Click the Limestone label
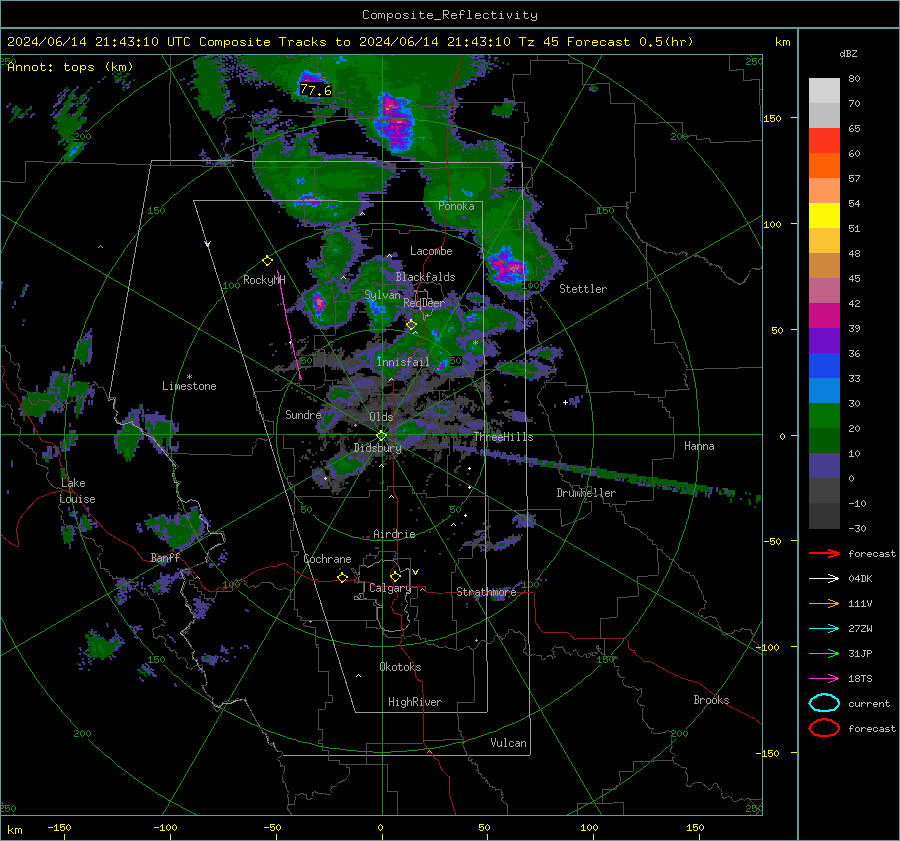900x841 pixels. (189, 386)
